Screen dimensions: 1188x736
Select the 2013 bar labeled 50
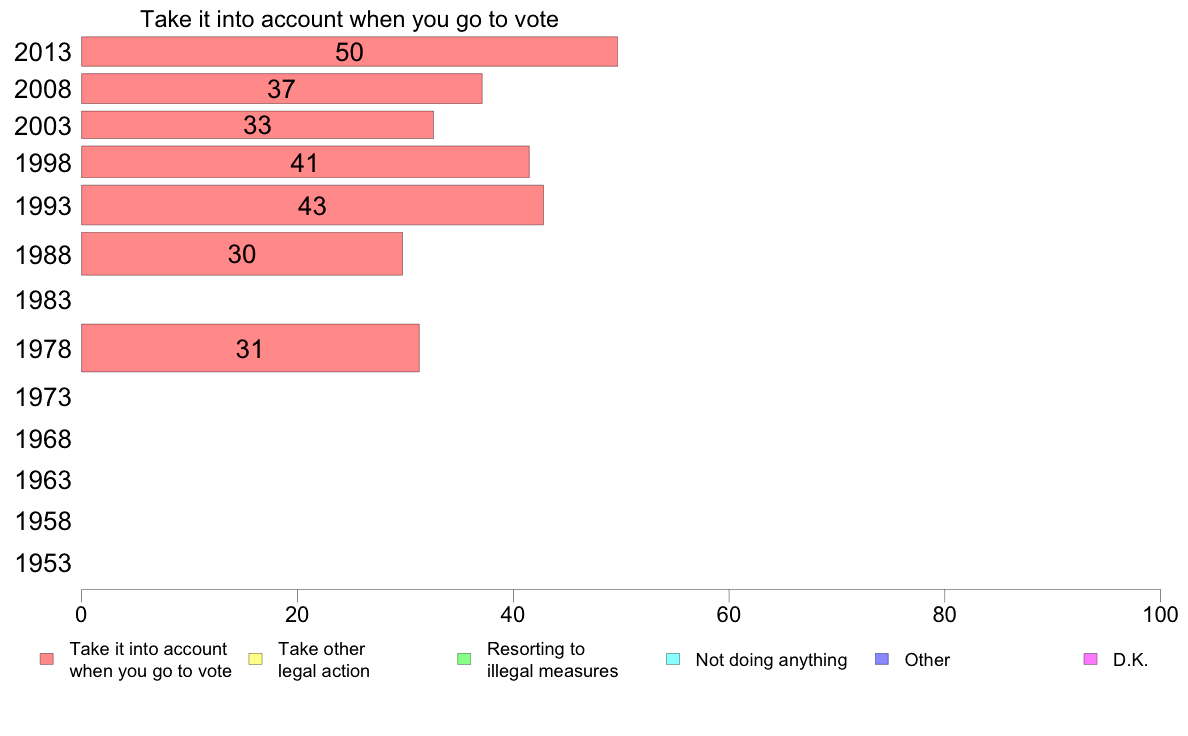[x=349, y=52]
